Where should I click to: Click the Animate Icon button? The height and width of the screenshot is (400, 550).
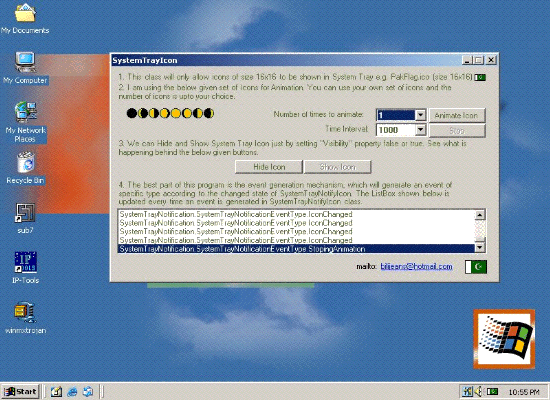tap(457, 115)
